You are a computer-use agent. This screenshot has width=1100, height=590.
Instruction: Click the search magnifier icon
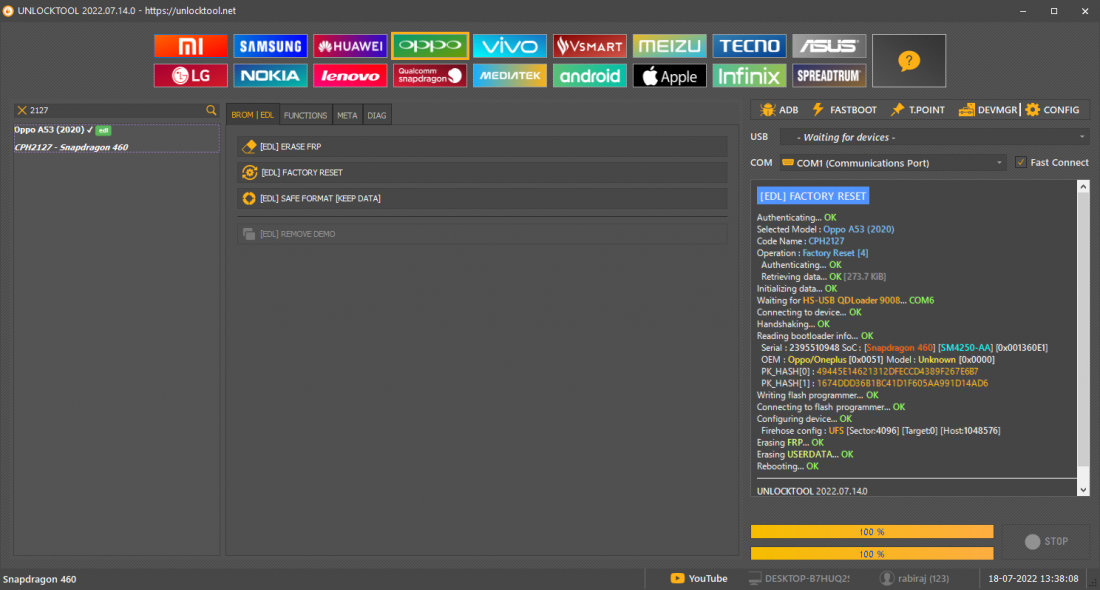point(211,110)
